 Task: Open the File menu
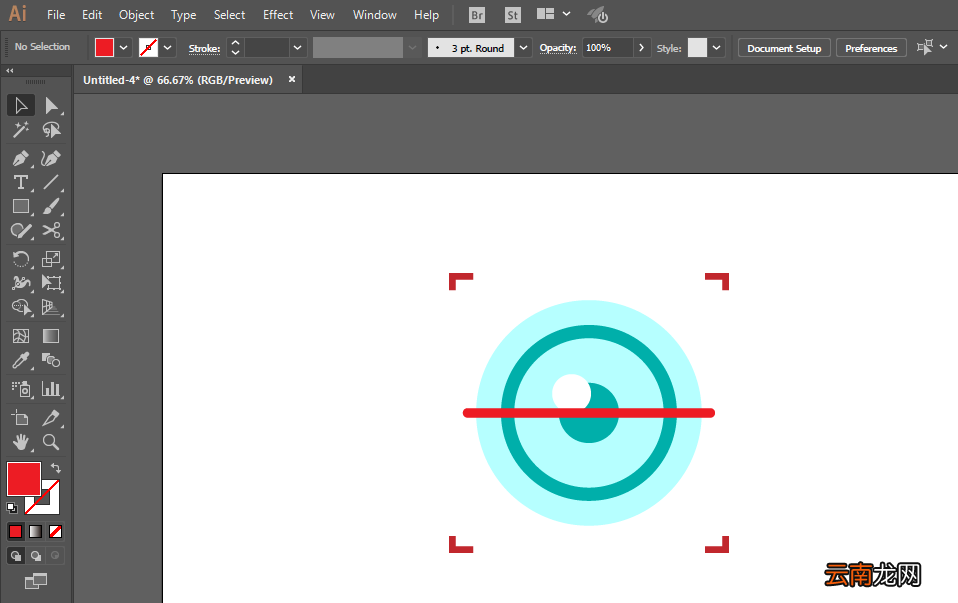point(56,15)
